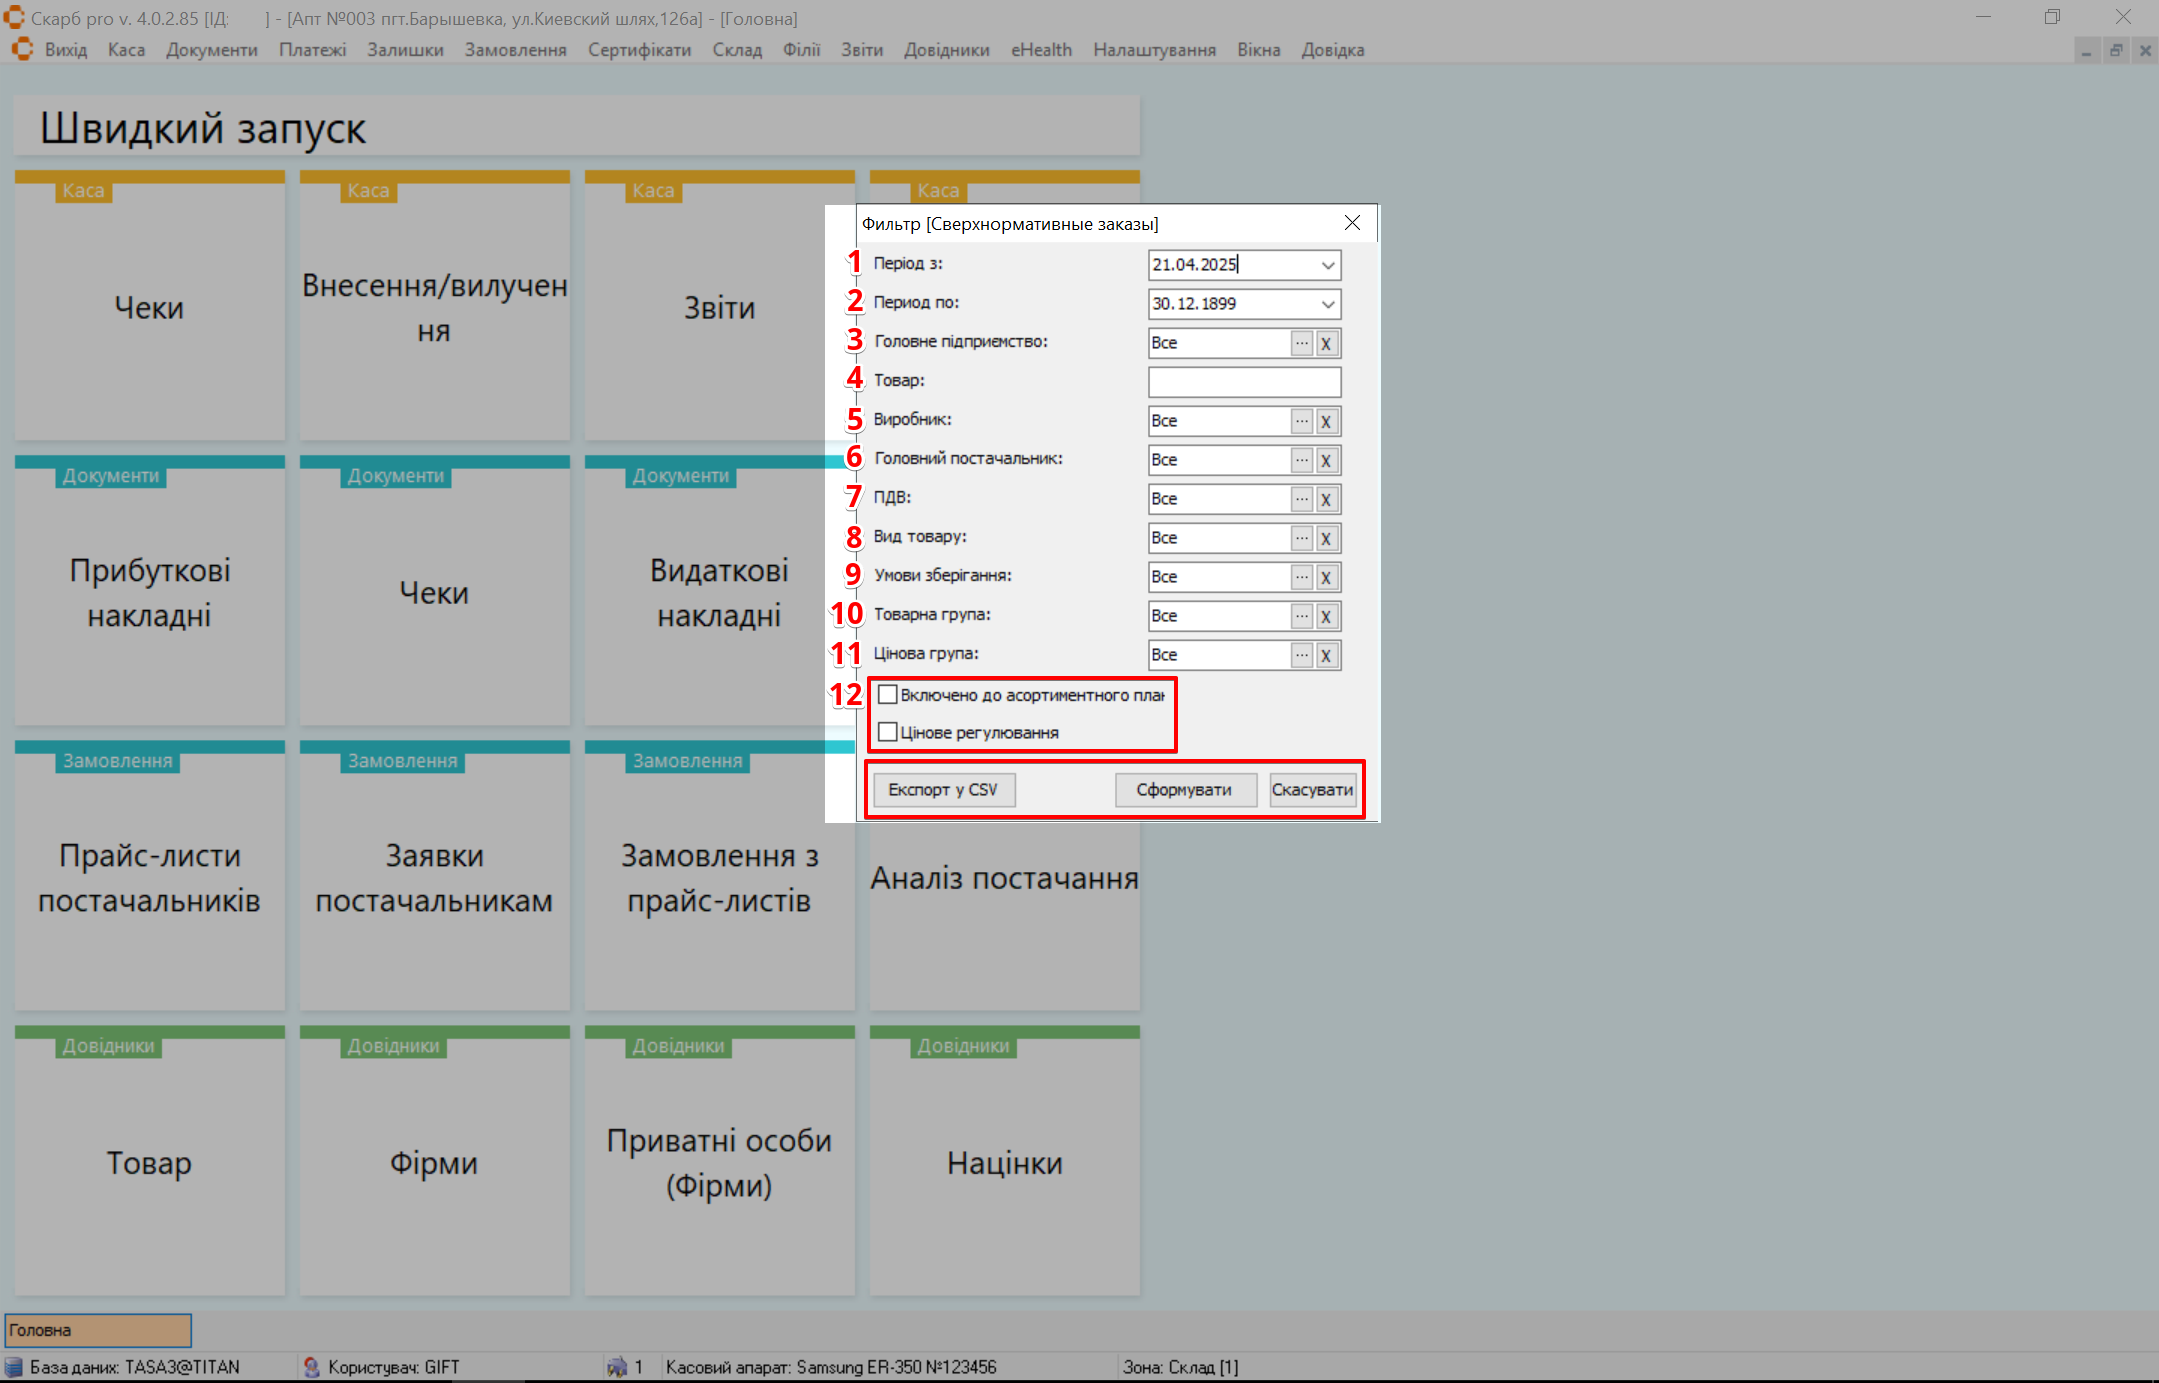Expand the Період з date dropdown
Image resolution: width=2159 pixels, height=1383 pixels.
click(x=1327, y=265)
